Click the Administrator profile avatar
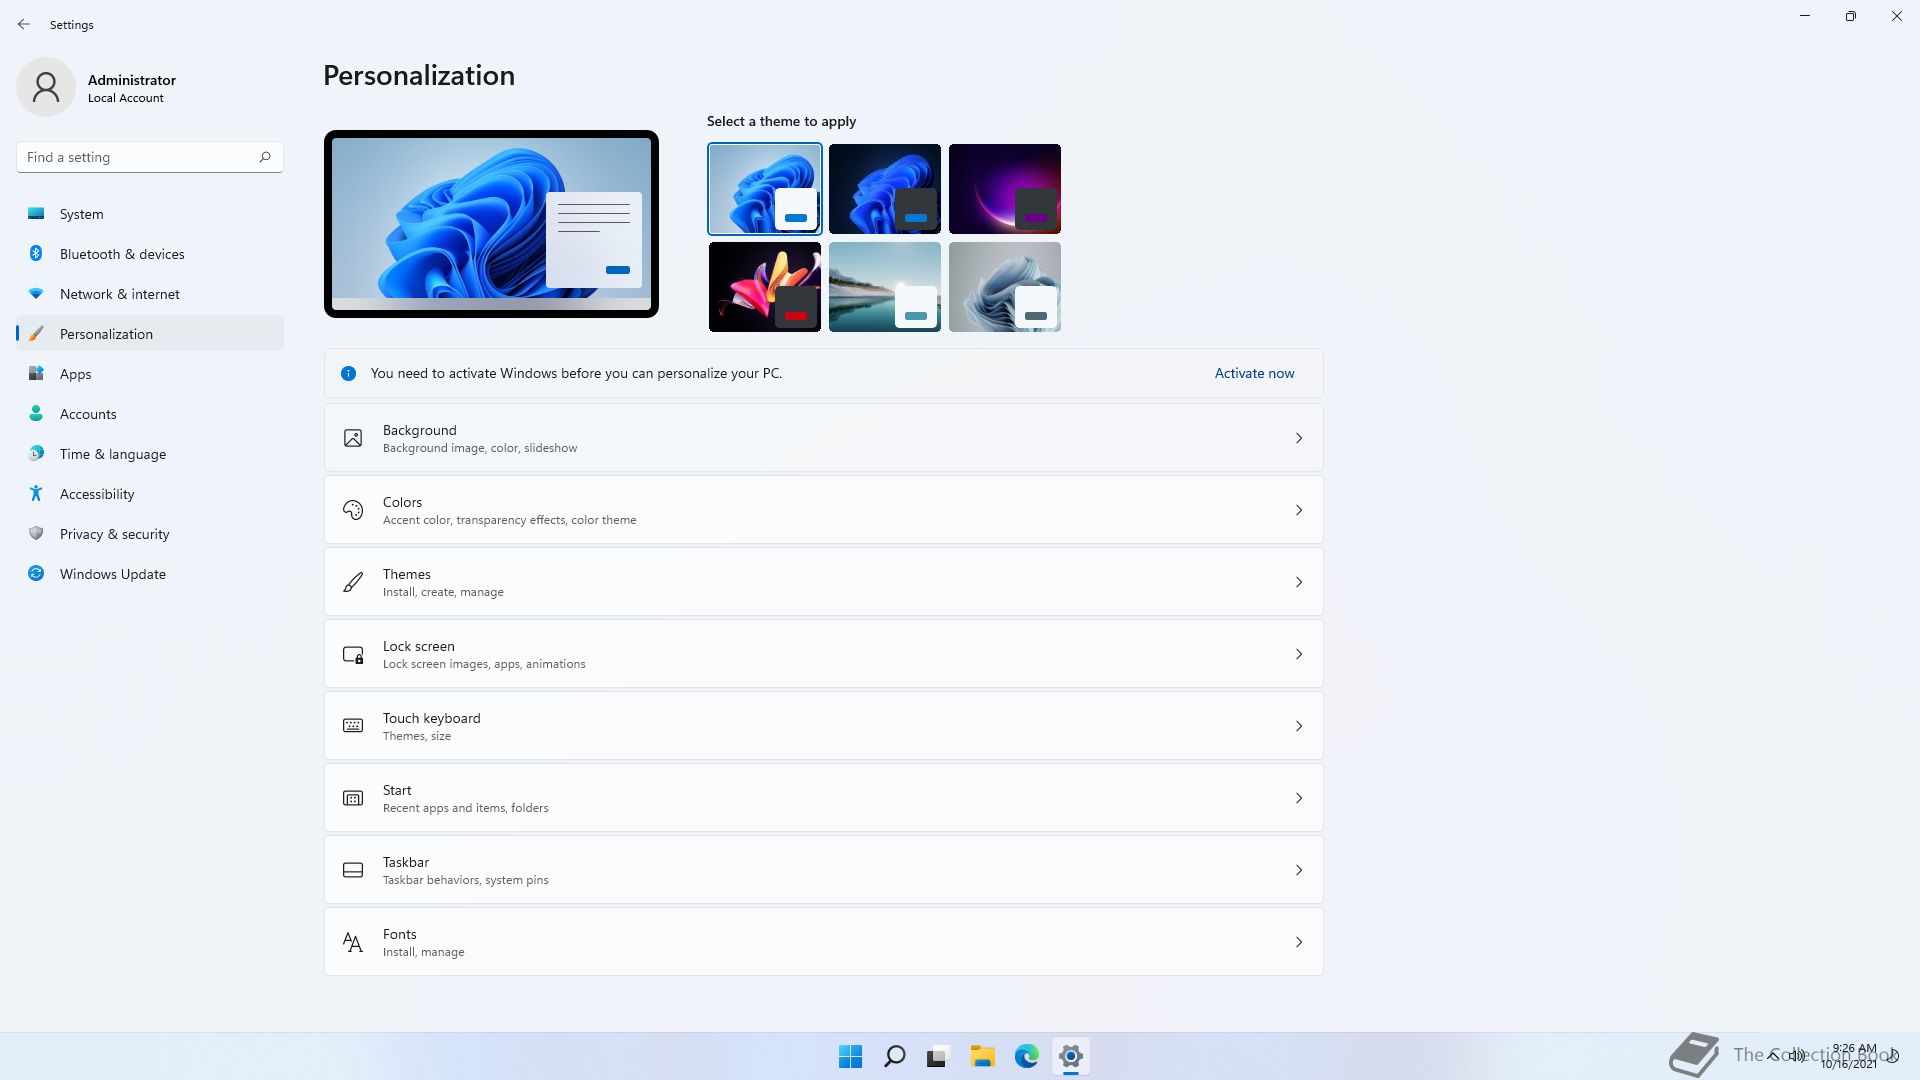 46,87
